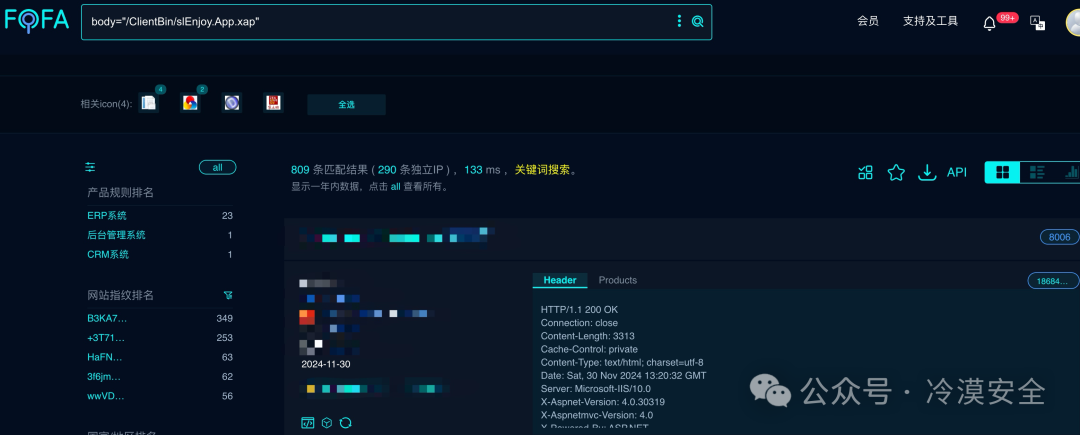Switch to list view
Viewport: 1080px width, 435px height.
pos(1037,173)
